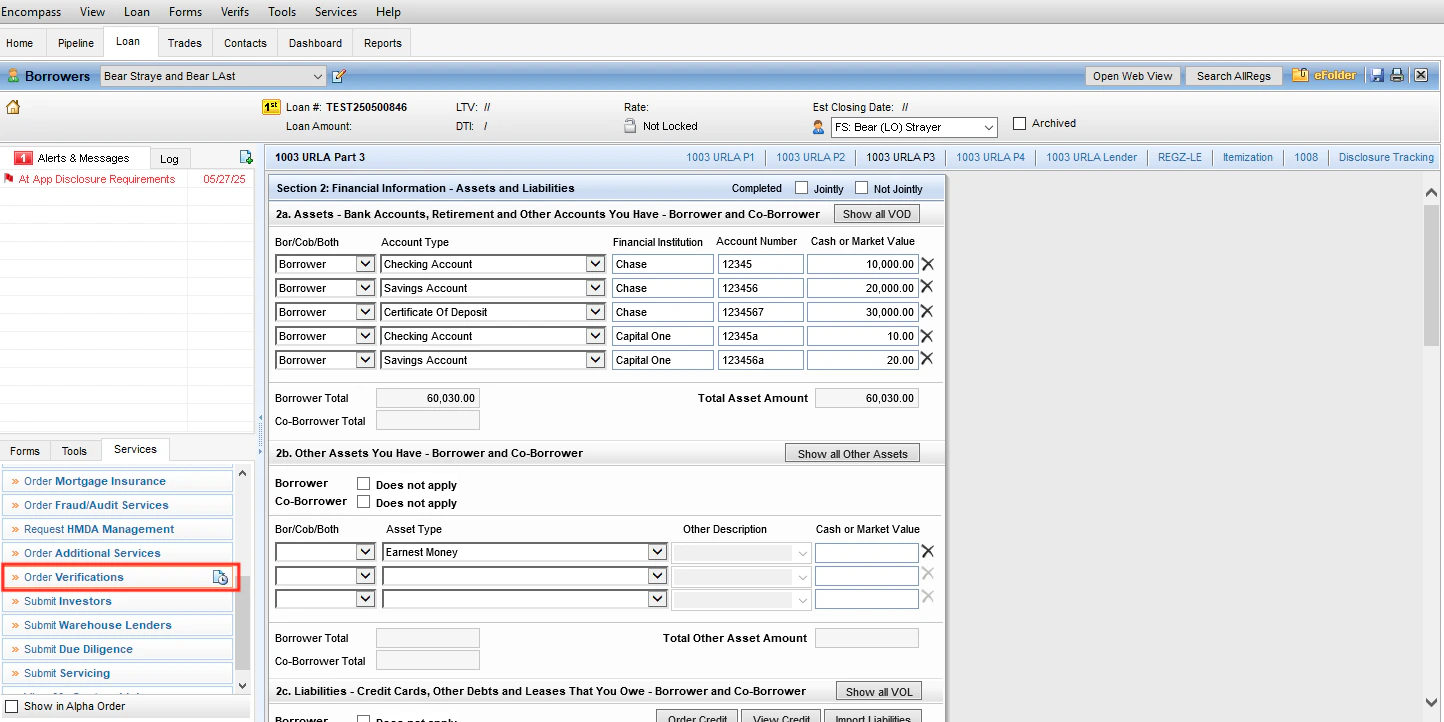1444x722 pixels.
Task: Open the Savings Account type dropdown for Capital One
Action: click(594, 359)
